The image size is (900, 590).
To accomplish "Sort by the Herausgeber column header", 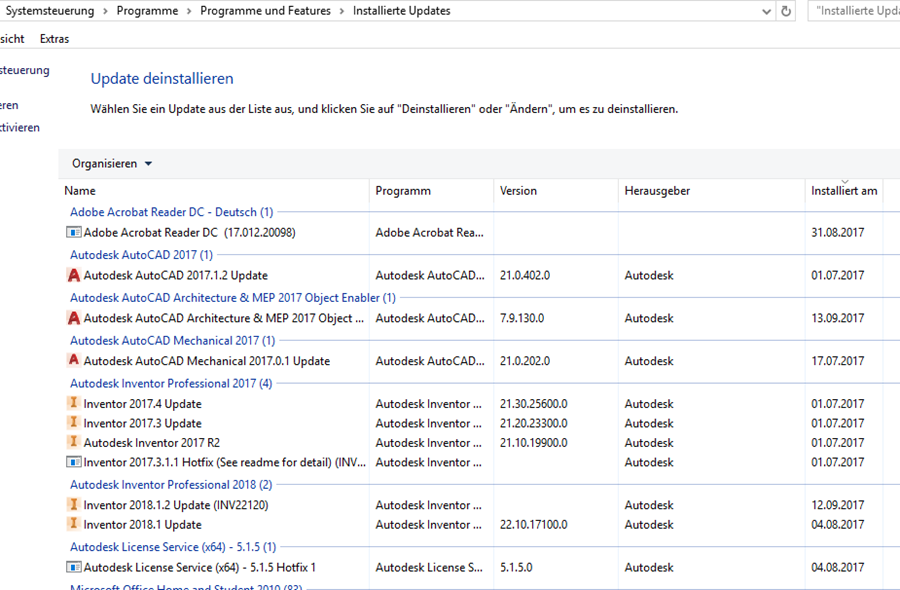I will 712,191.
